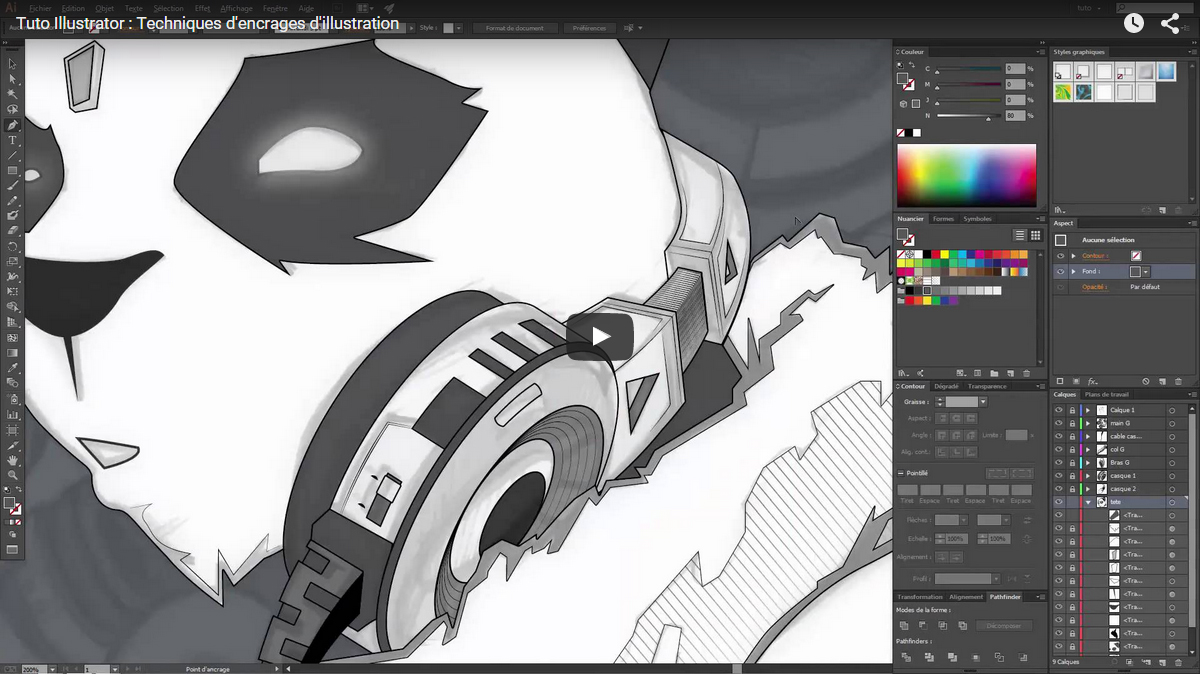This screenshot has height=674, width=1200.
Task: Click the Noir (N) slider in Couleur panel
Action: (x=968, y=117)
